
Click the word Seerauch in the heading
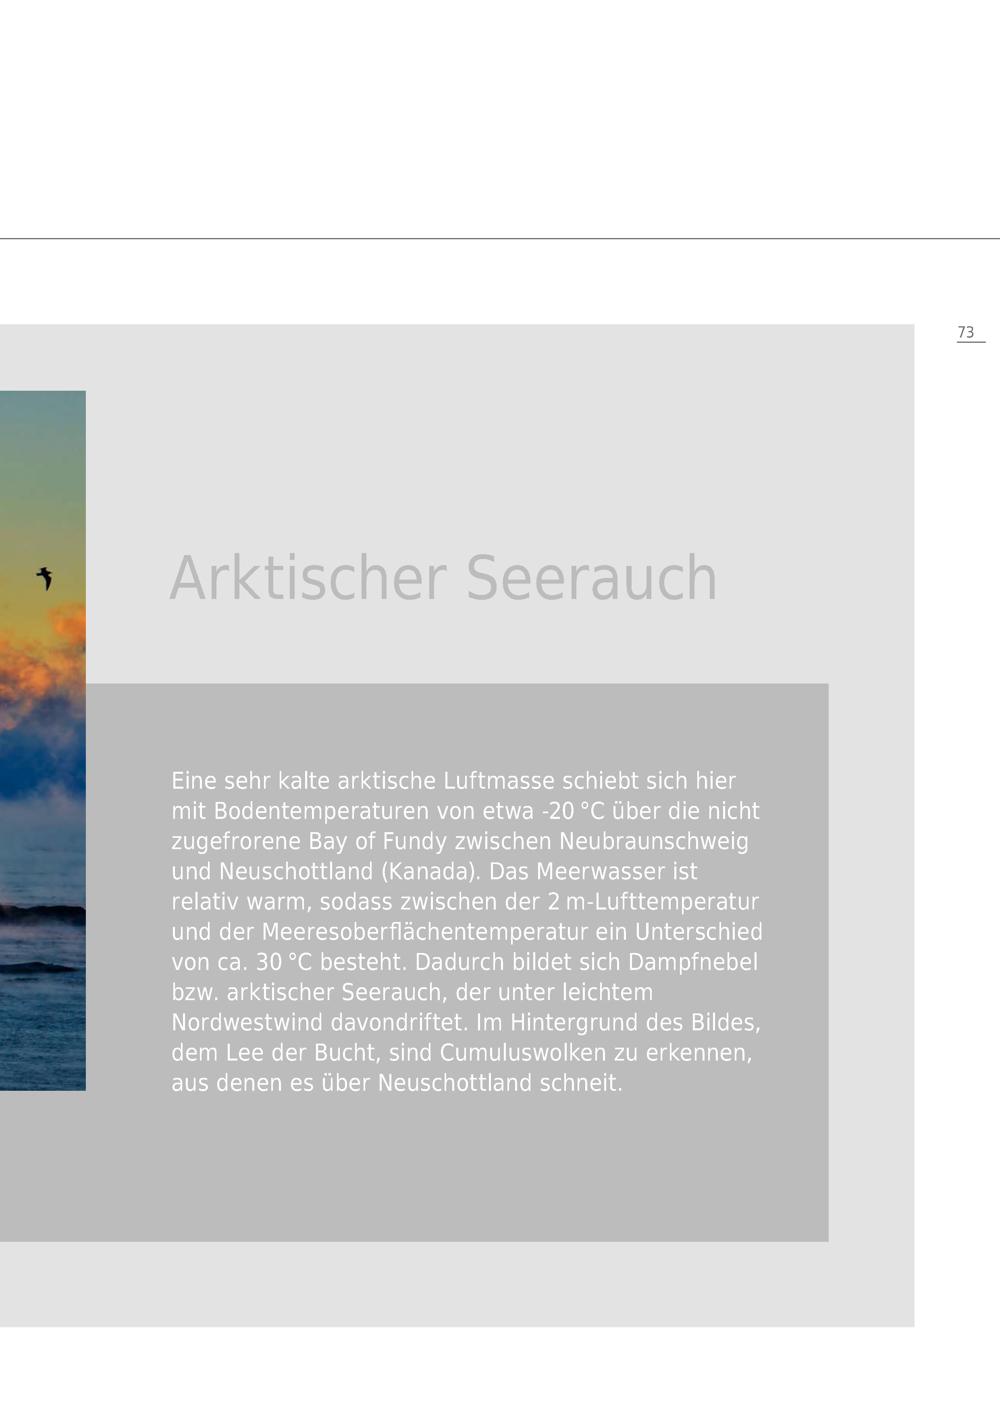[592, 578]
